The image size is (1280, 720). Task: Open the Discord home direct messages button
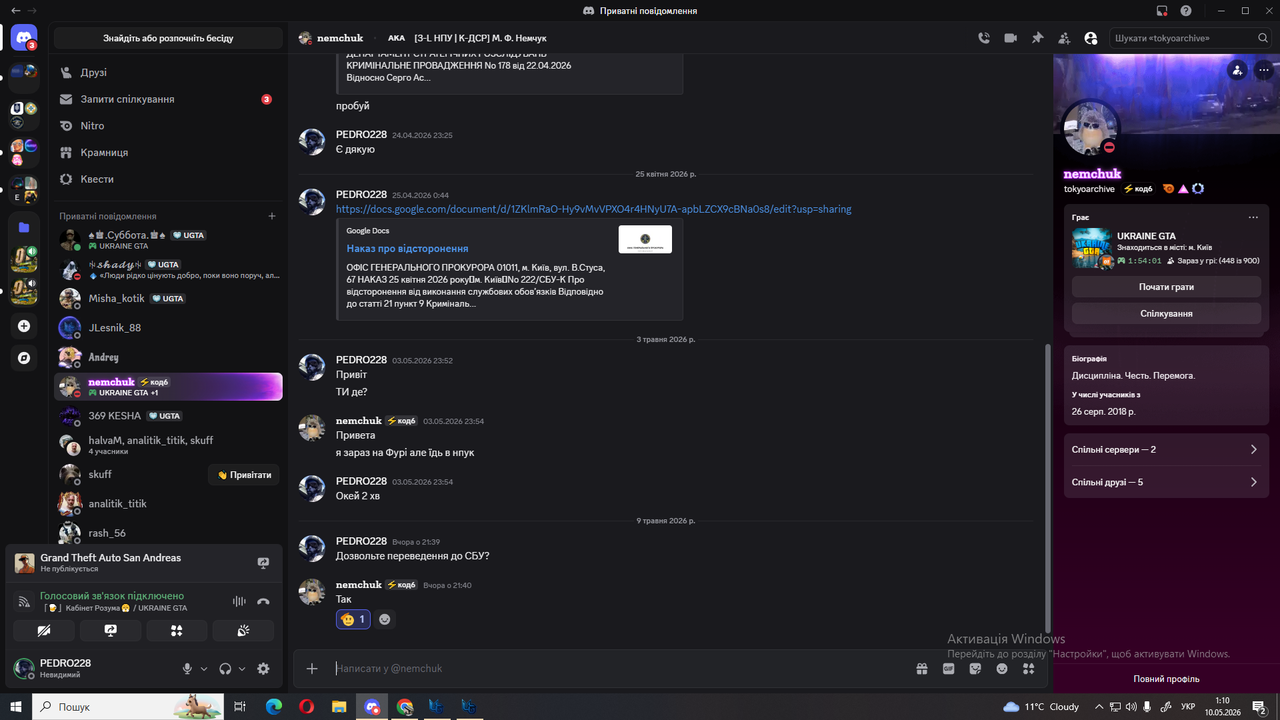pyautogui.click(x=24, y=39)
